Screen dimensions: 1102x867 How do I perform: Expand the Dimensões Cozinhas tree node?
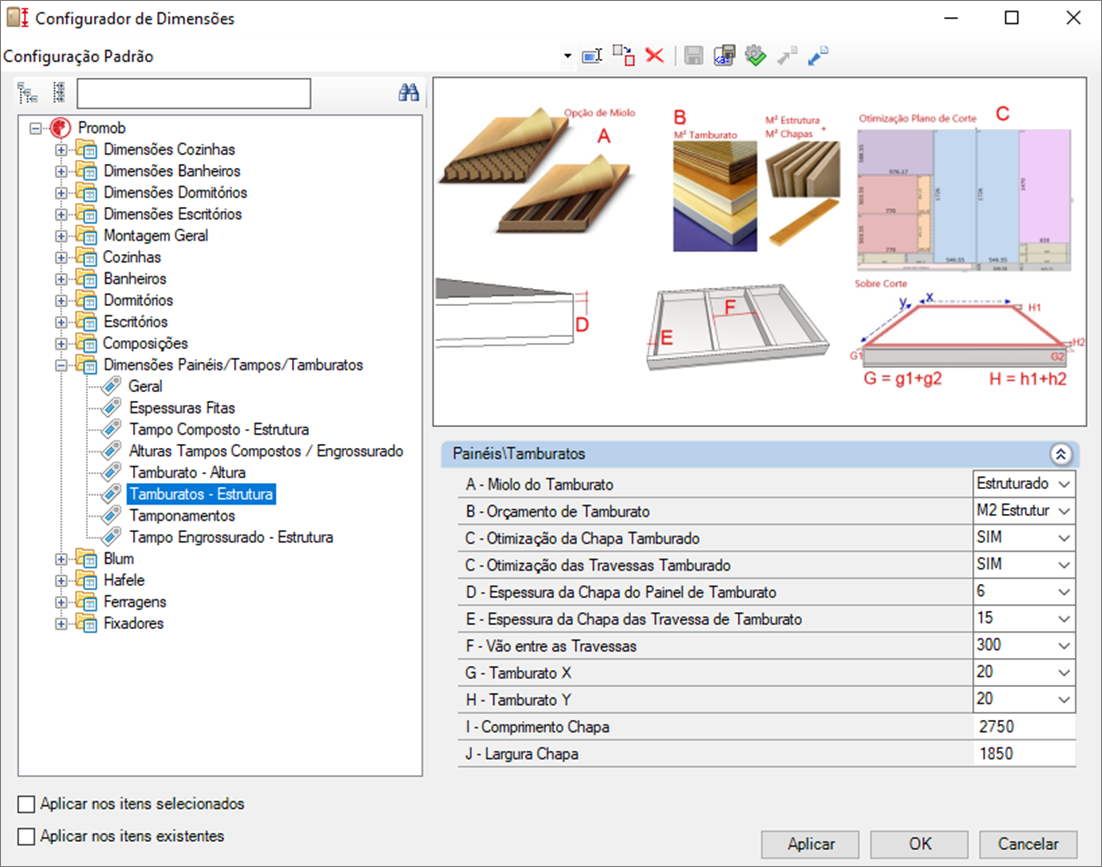(x=62, y=150)
